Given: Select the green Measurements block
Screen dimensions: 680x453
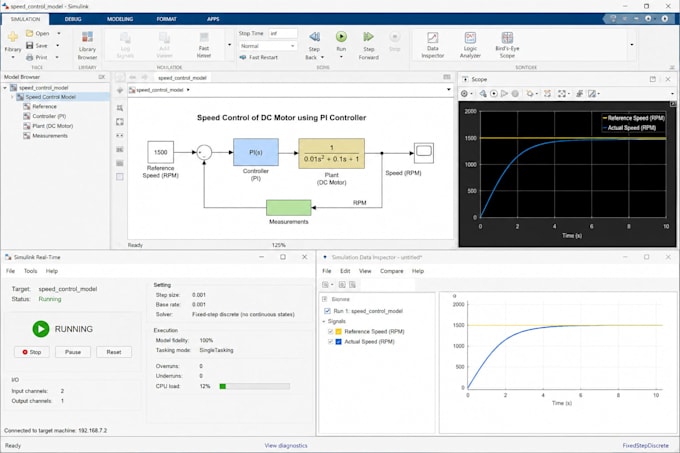Looking at the screenshot, I should (x=288, y=208).
